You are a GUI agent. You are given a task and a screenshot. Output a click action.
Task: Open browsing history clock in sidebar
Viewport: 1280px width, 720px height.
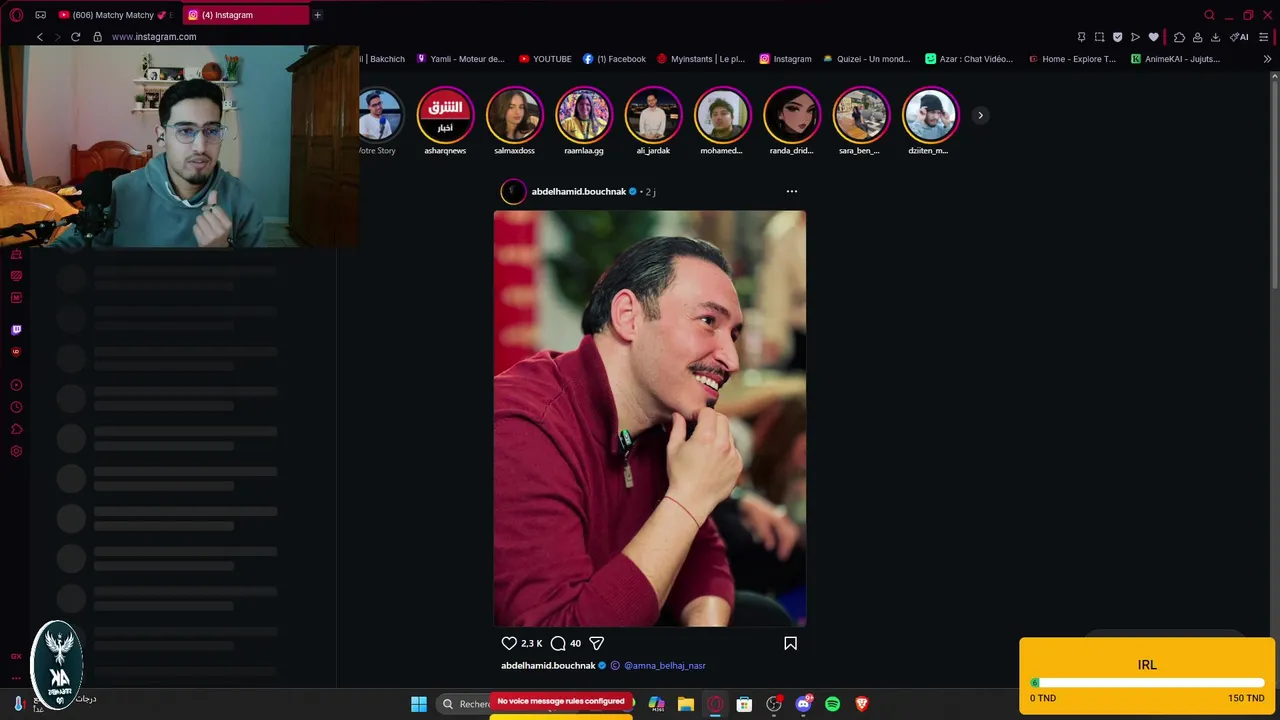pyautogui.click(x=16, y=407)
